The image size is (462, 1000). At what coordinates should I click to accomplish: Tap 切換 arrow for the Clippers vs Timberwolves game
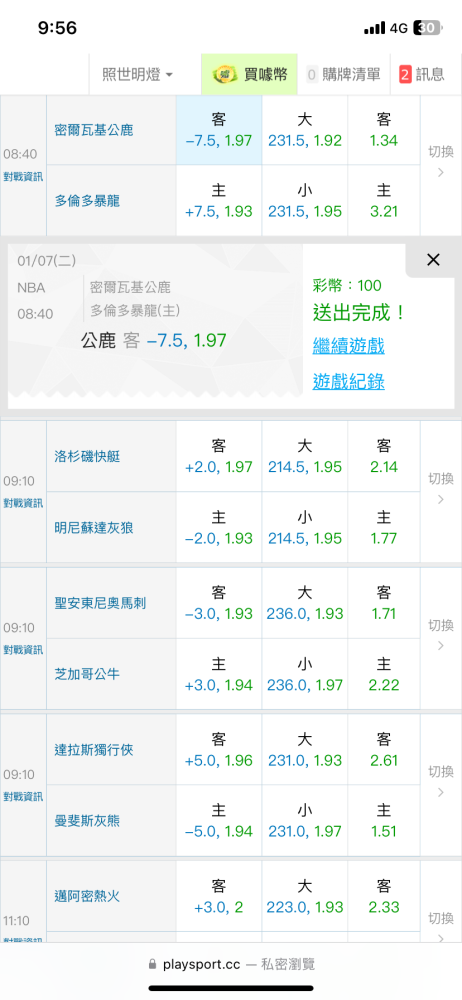click(440, 489)
